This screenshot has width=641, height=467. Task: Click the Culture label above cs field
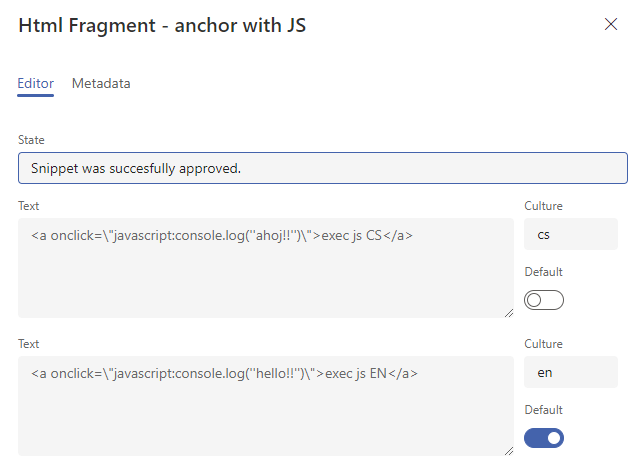(x=543, y=206)
